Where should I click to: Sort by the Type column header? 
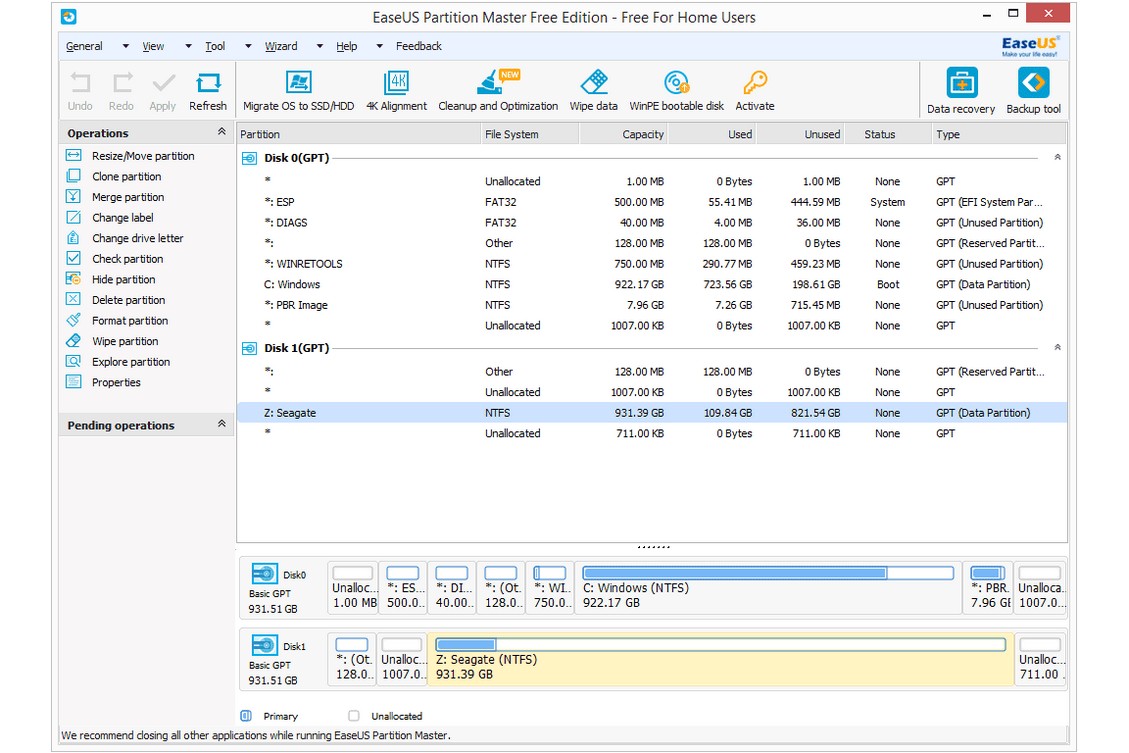click(x=998, y=134)
